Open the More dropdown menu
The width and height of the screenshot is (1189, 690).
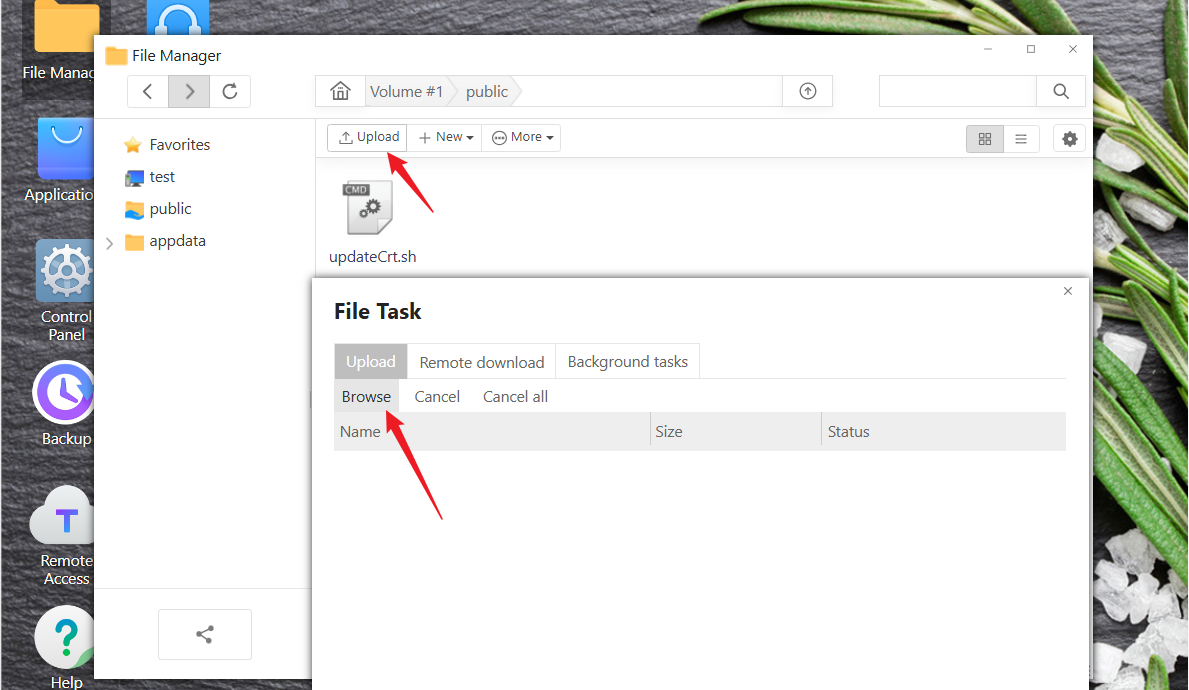521,138
